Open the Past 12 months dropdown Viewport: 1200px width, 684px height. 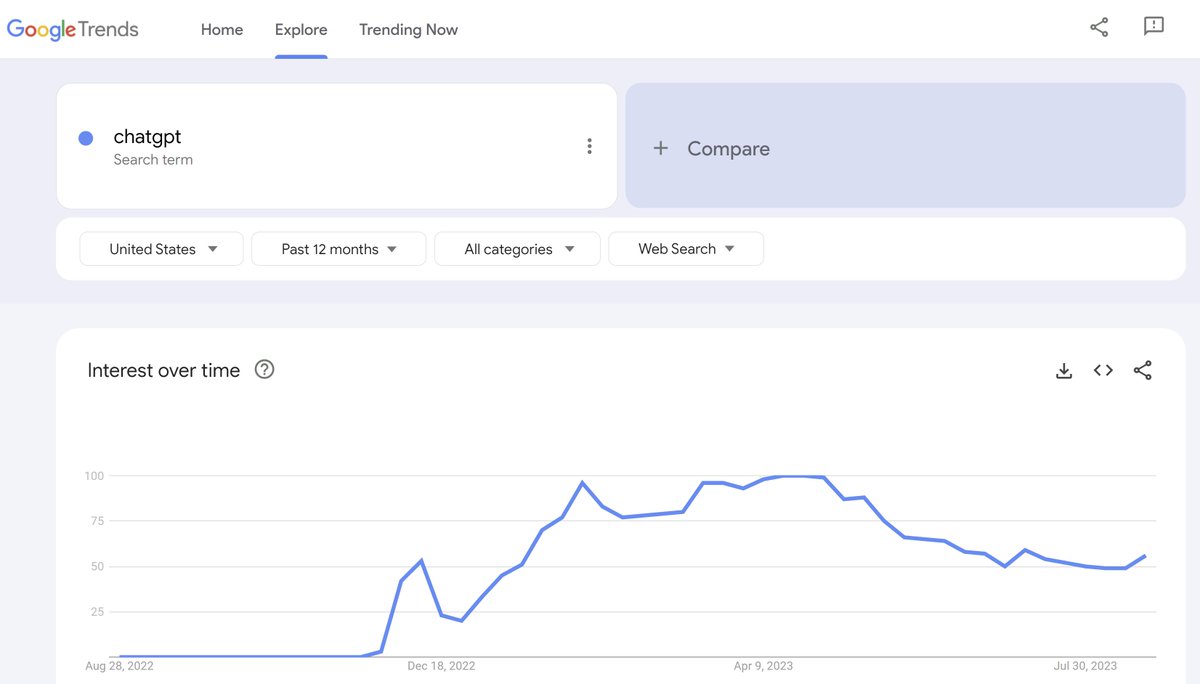339,249
